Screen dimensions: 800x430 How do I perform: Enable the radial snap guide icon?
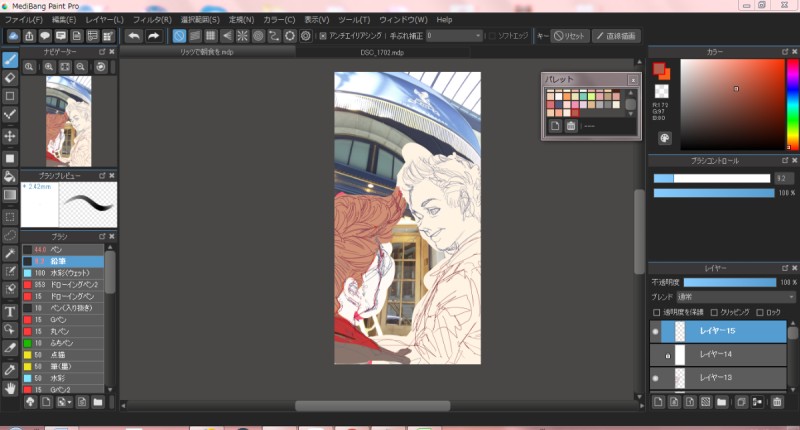[241, 36]
